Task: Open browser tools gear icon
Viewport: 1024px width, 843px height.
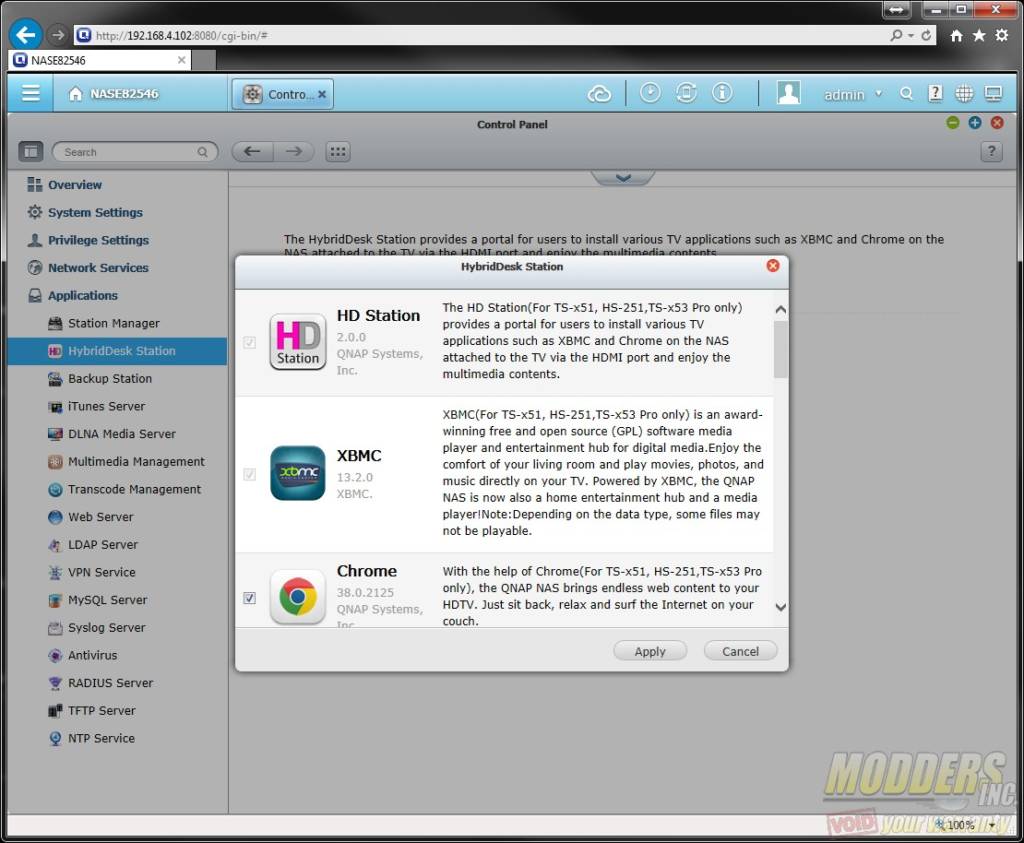Action: (1002, 35)
